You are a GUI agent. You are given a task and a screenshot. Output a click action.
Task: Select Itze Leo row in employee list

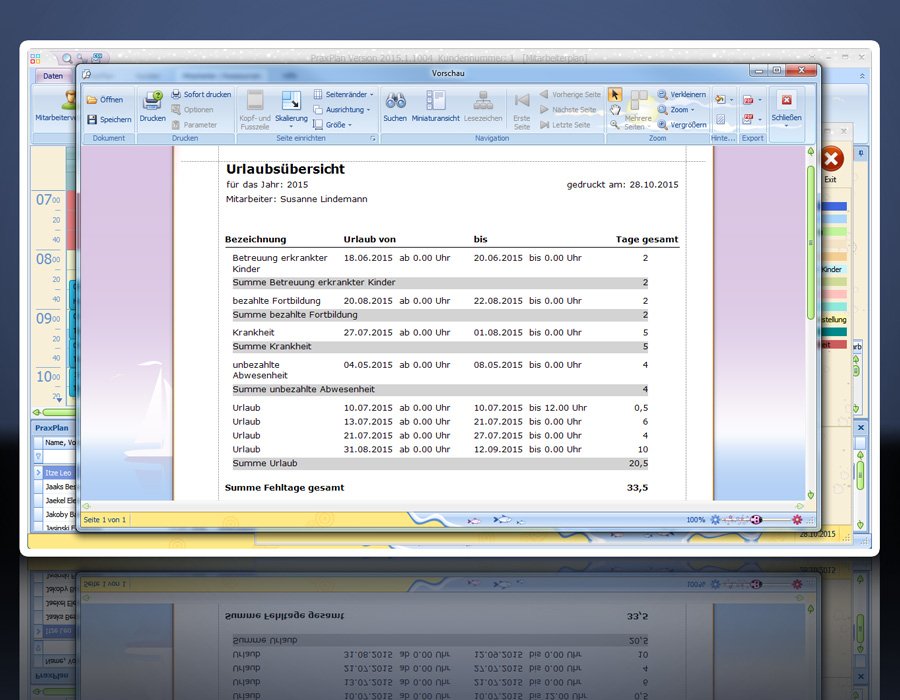point(58,473)
